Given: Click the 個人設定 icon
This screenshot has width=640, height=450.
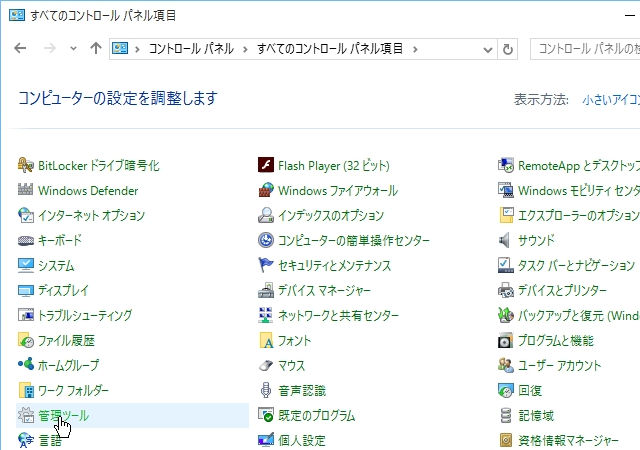Looking at the screenshot, I should click(x=266, y=440).
